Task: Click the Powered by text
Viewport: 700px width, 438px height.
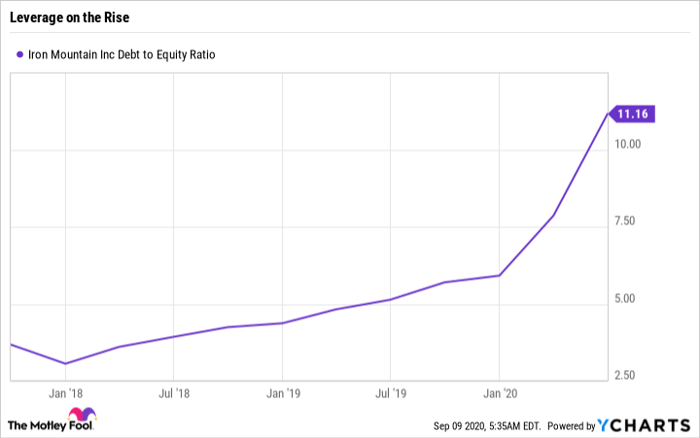Action: pyautogui.click(x=569, y=423)
